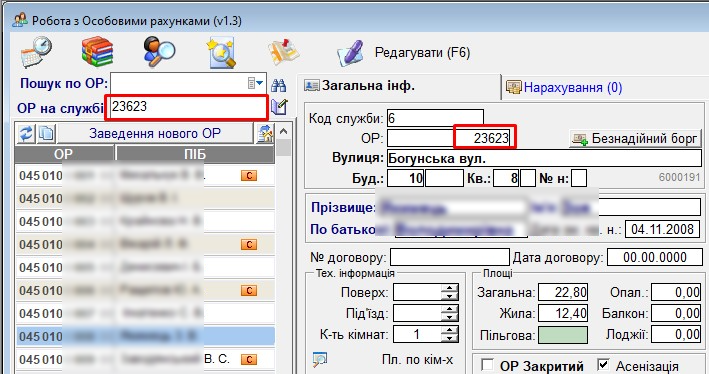Screen dimensions: 709x374
Task: Click the orange C badge in row ending В. С.
Action: (249, 360)
